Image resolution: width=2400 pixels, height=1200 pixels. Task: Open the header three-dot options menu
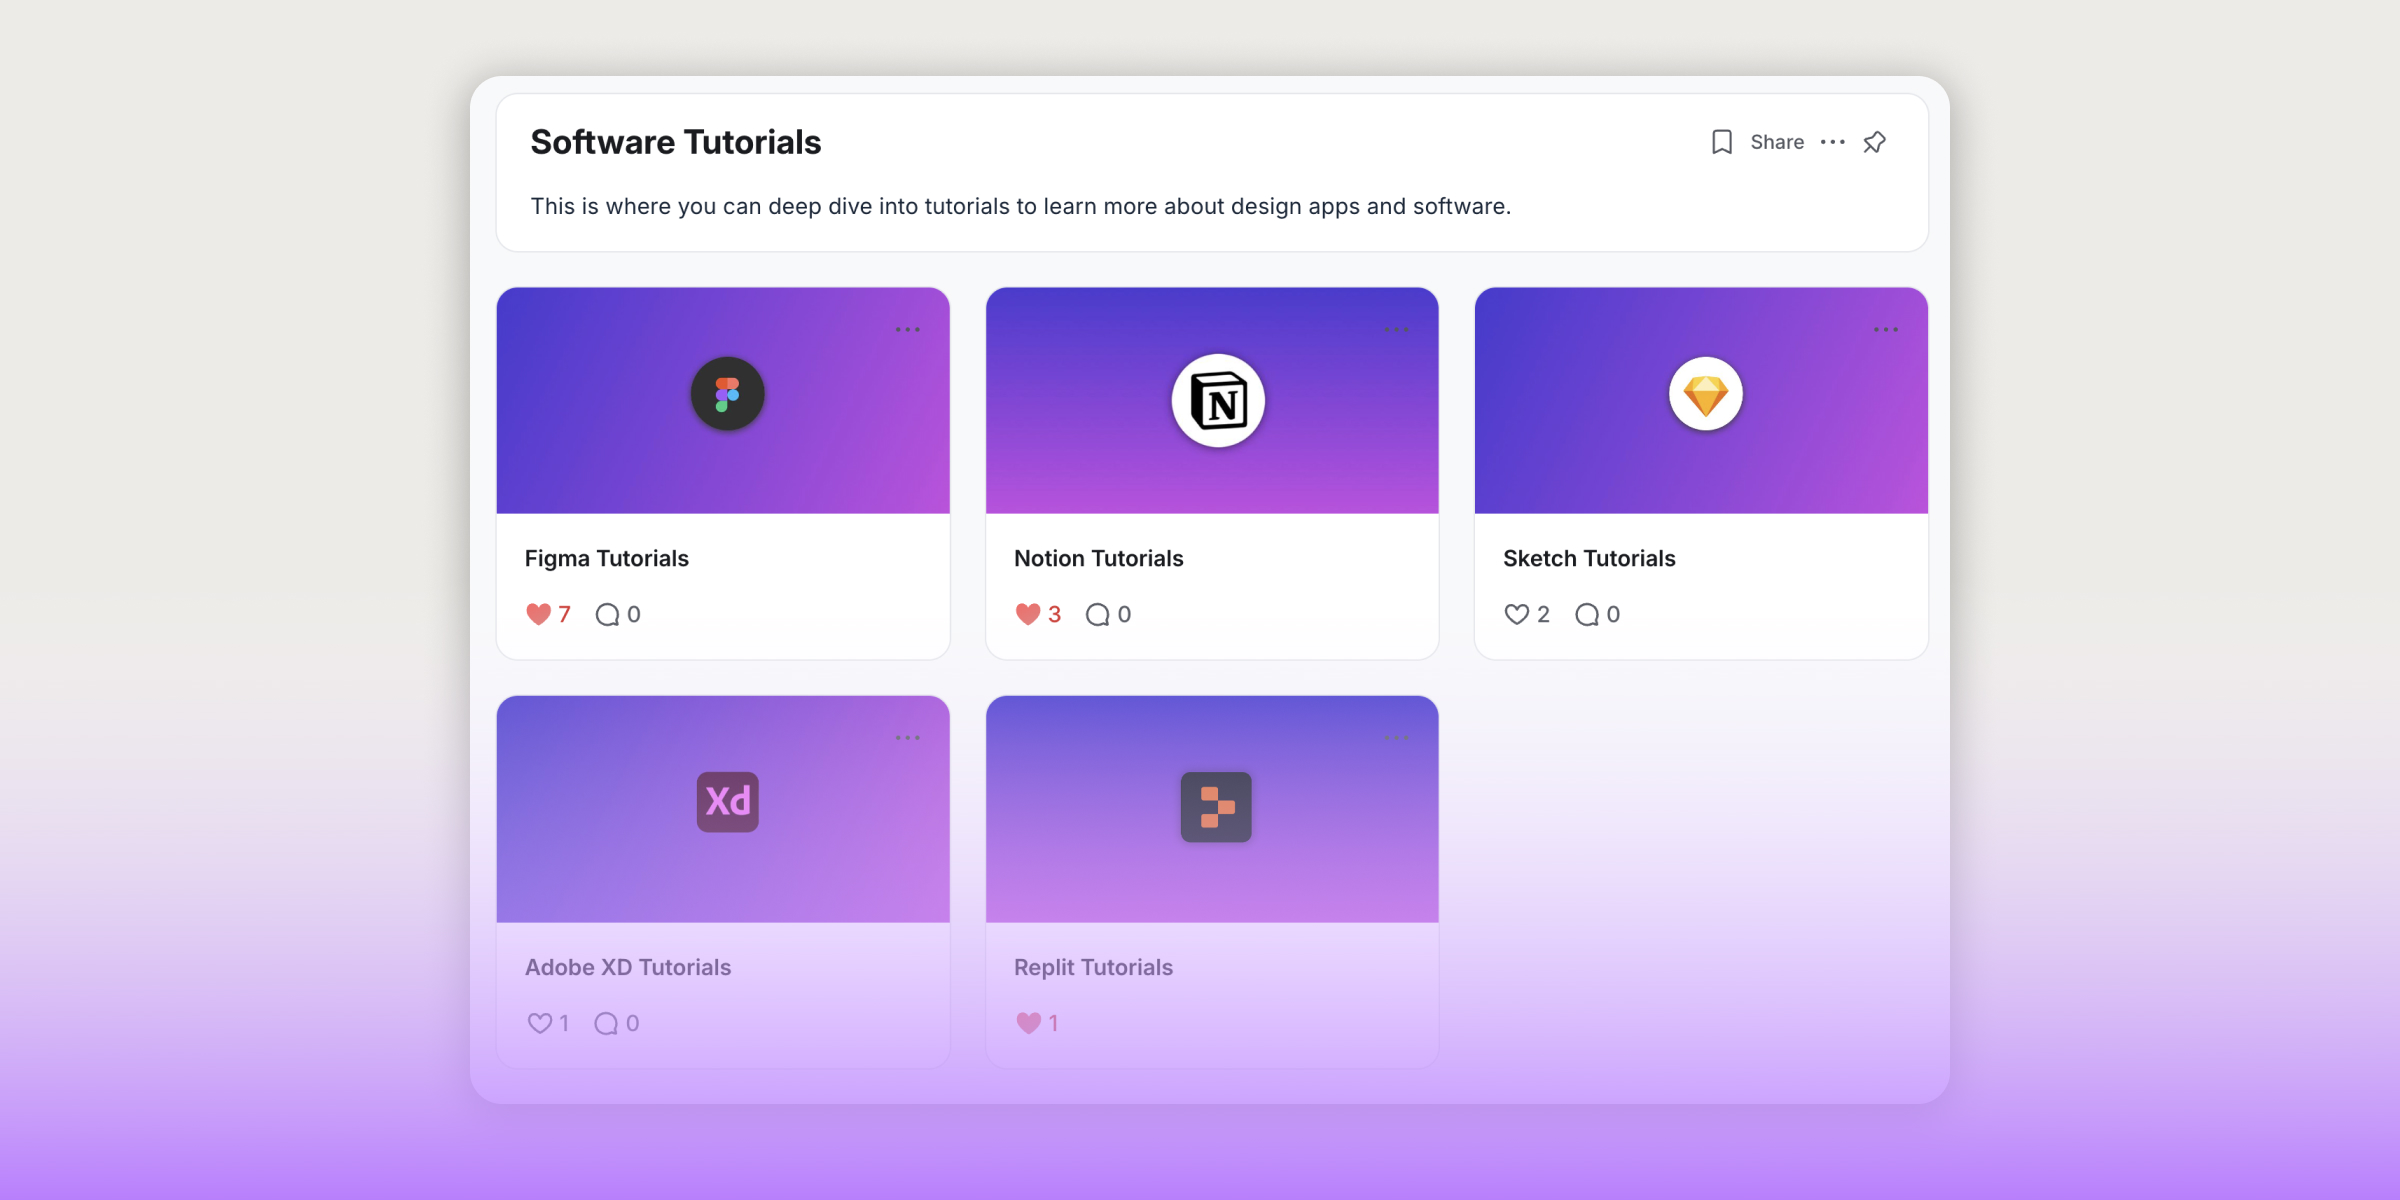tap(1832, 142)
